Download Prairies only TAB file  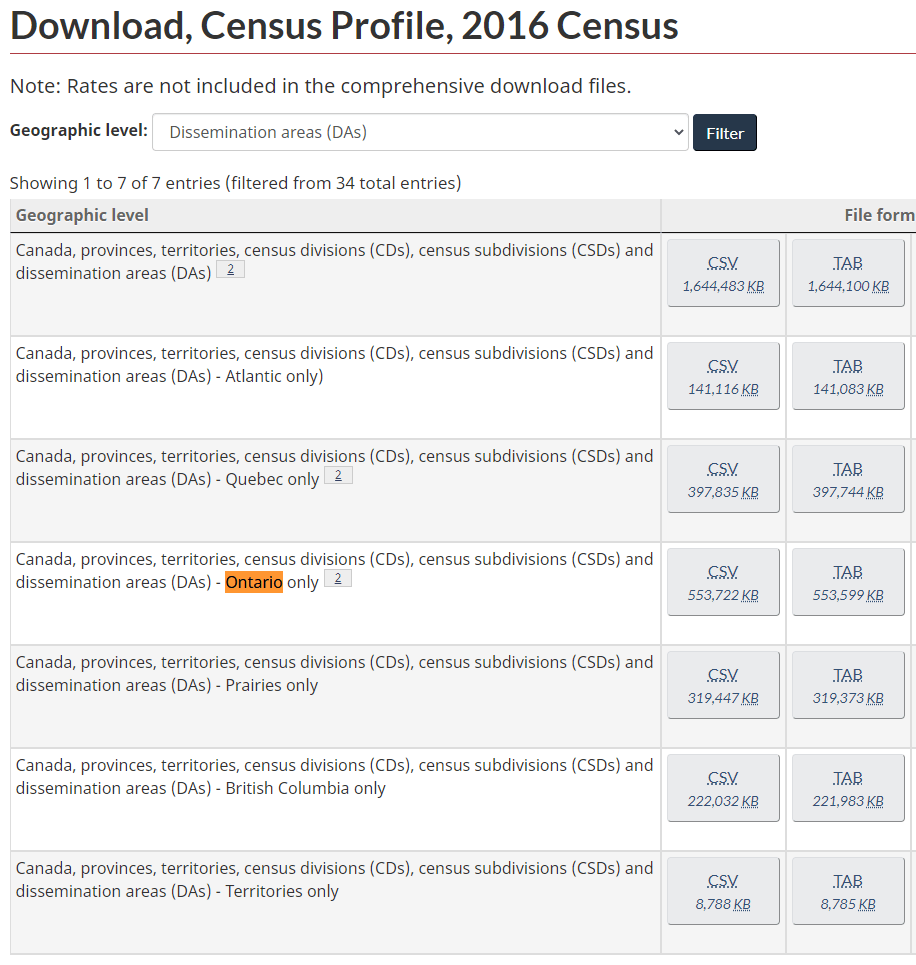pos(848,685)
